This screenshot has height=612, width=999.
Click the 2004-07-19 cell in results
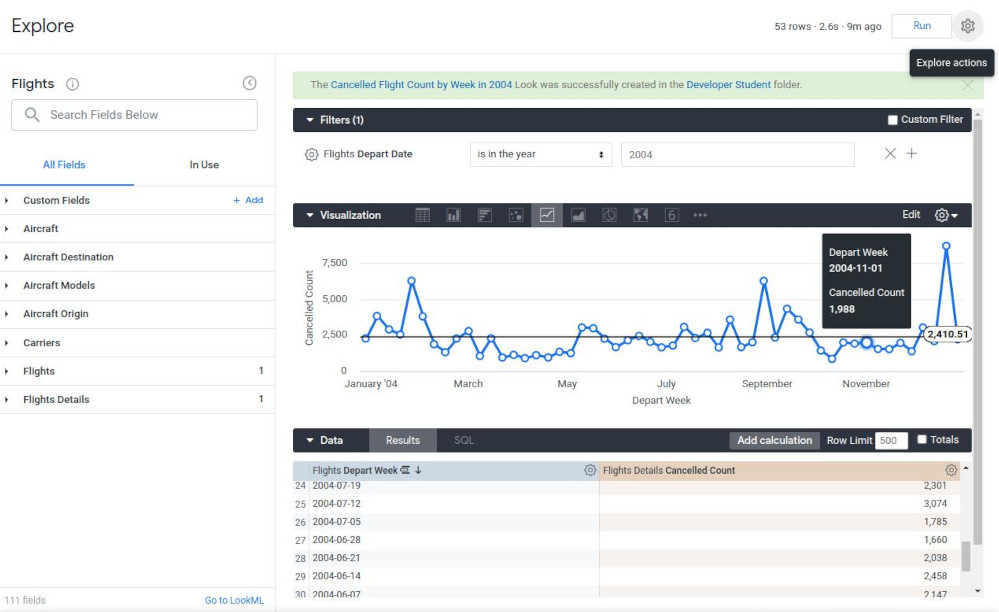[x=336, y=485]
